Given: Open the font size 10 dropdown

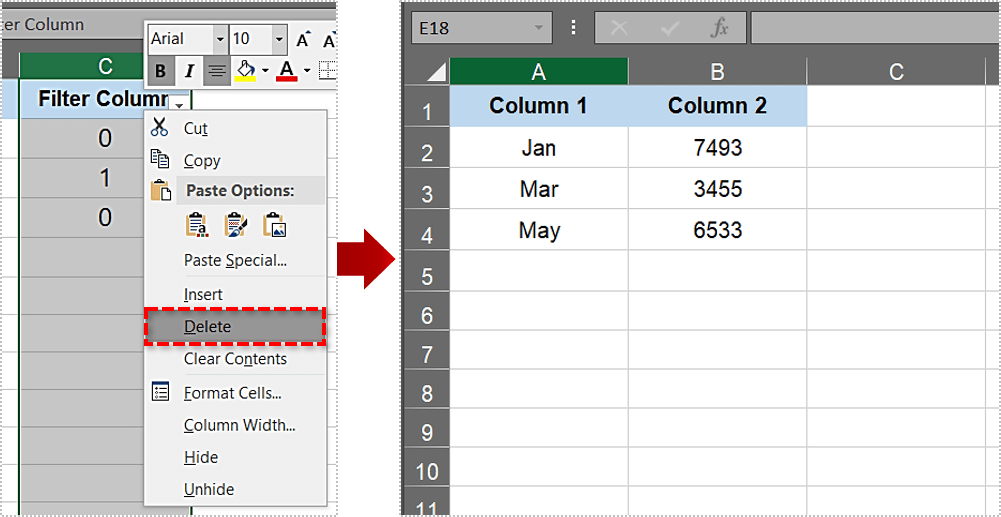Looking at the screenshot, I should pyautogui.click(x=278, y=39).
